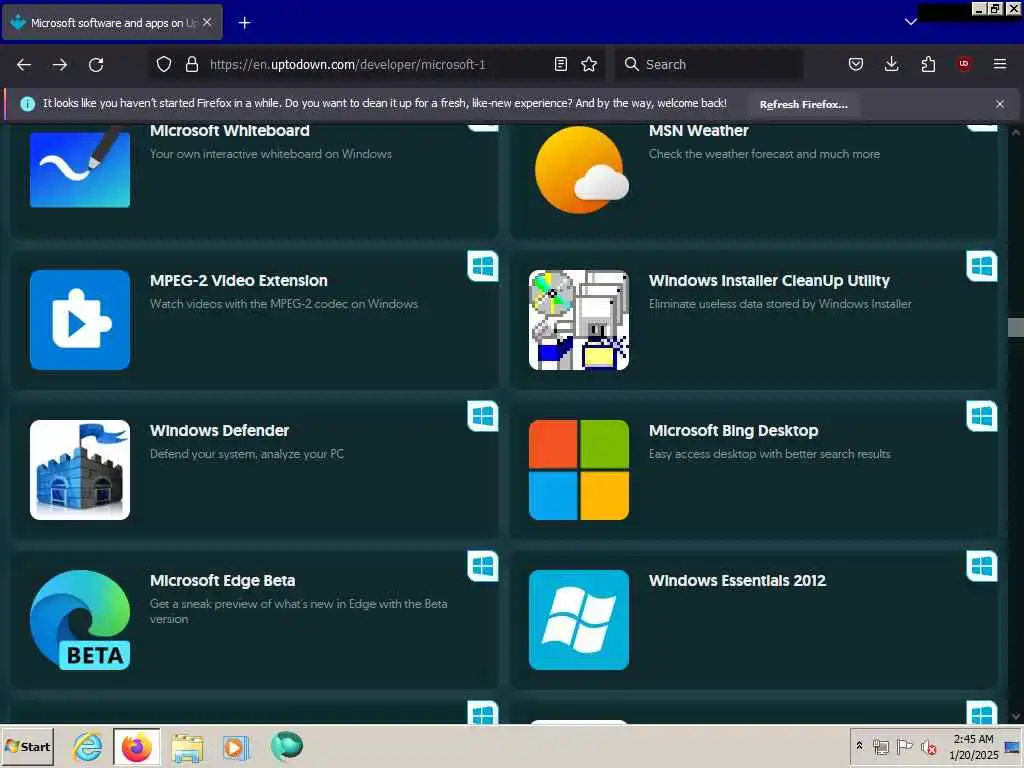This screenshot has height=768, width=1024.
Task: Click Windows badge on Edge Beta card
Action: (x=483, y=566)
